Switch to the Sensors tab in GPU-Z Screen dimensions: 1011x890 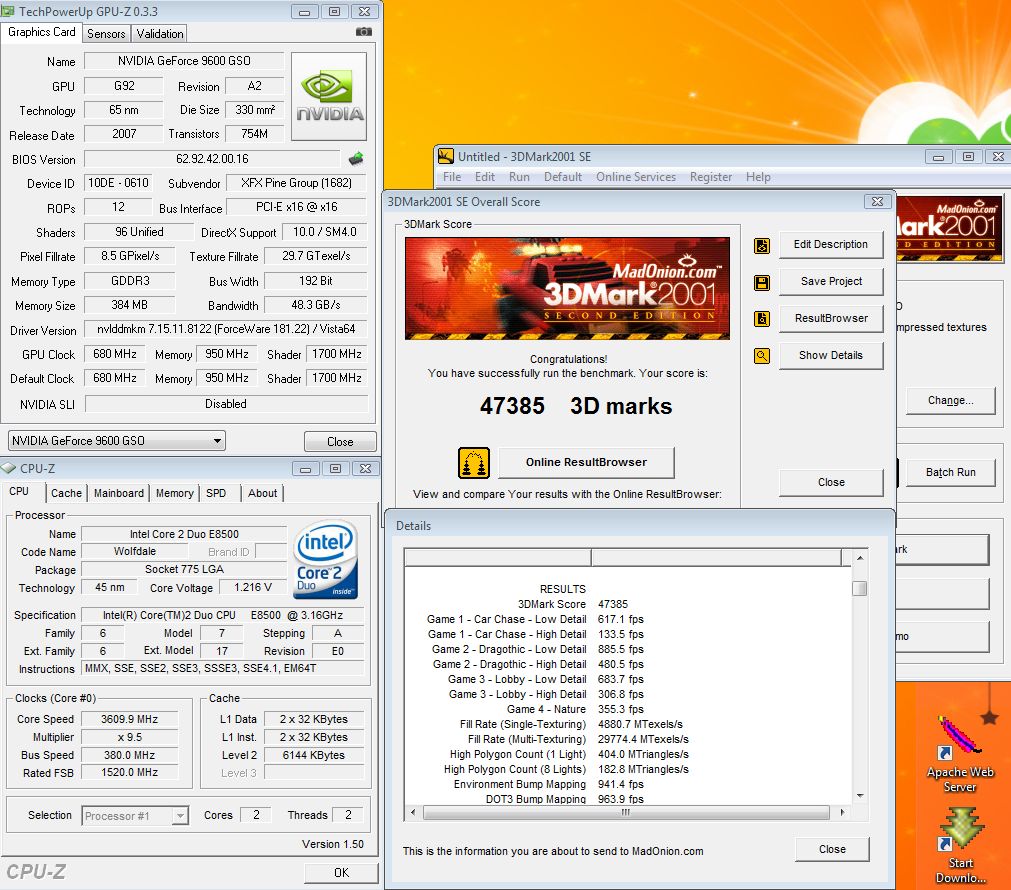[106, 34]
